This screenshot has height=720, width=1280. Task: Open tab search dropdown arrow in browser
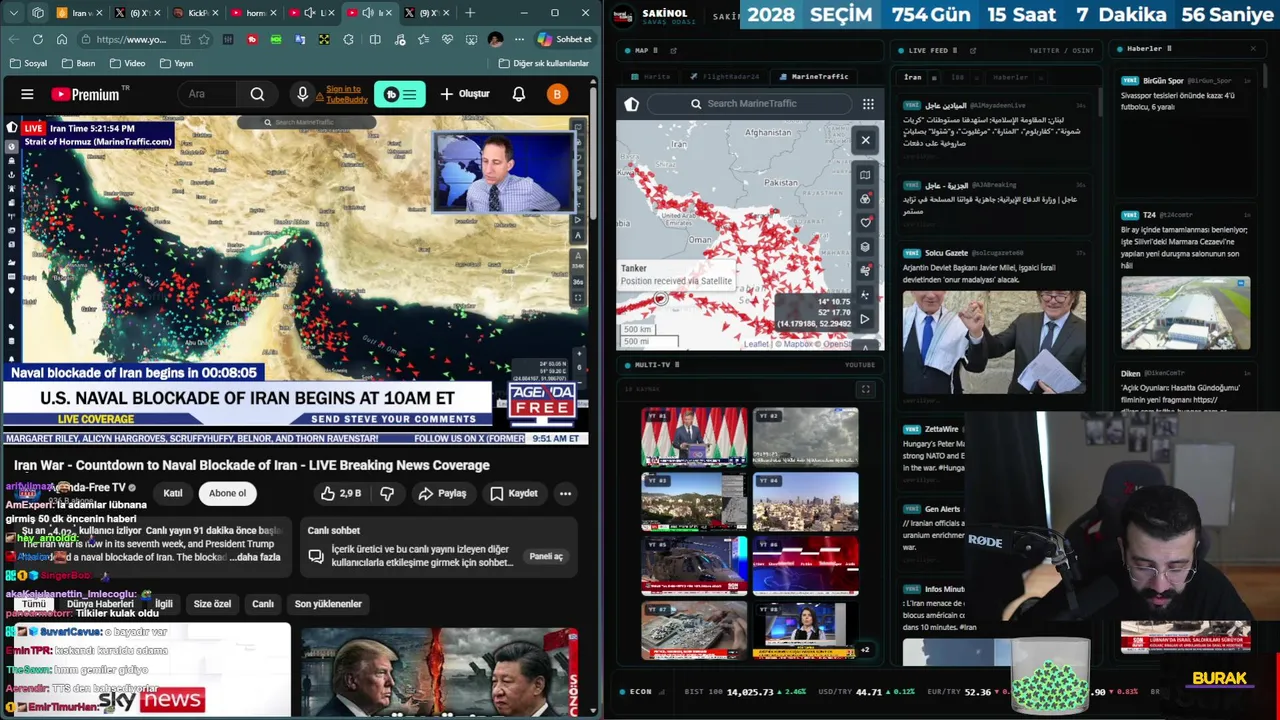tap(14, 13)
